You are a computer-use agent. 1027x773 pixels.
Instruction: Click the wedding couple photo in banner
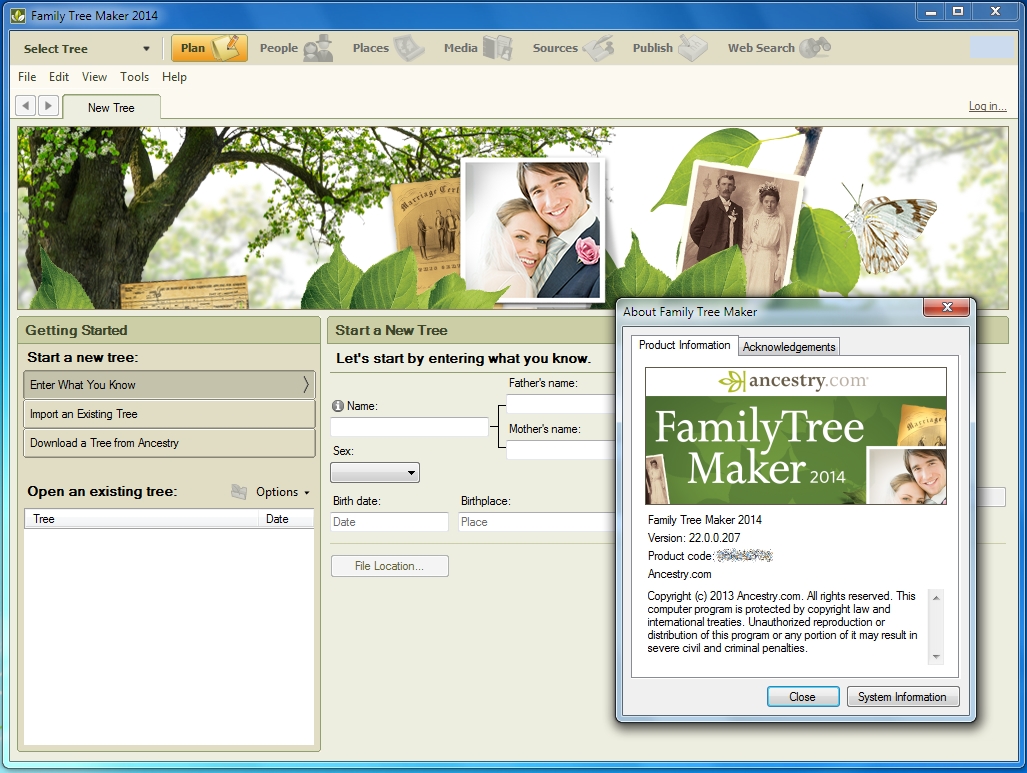tap(532, 230)
